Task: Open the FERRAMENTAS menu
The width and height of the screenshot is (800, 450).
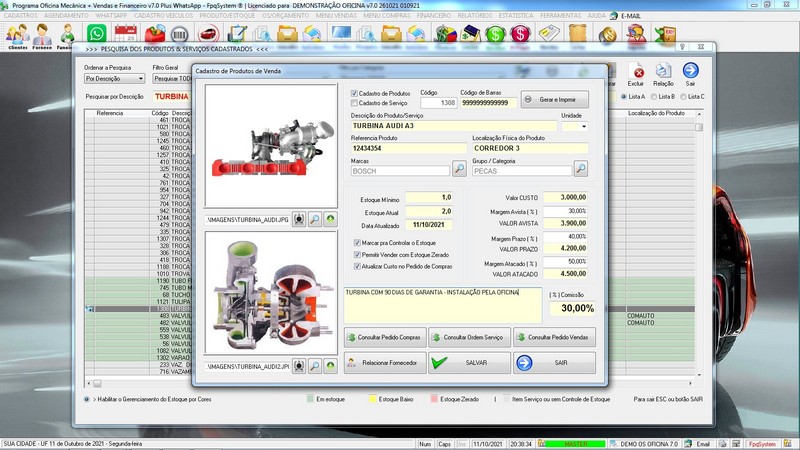Action: tap(560, 16)
